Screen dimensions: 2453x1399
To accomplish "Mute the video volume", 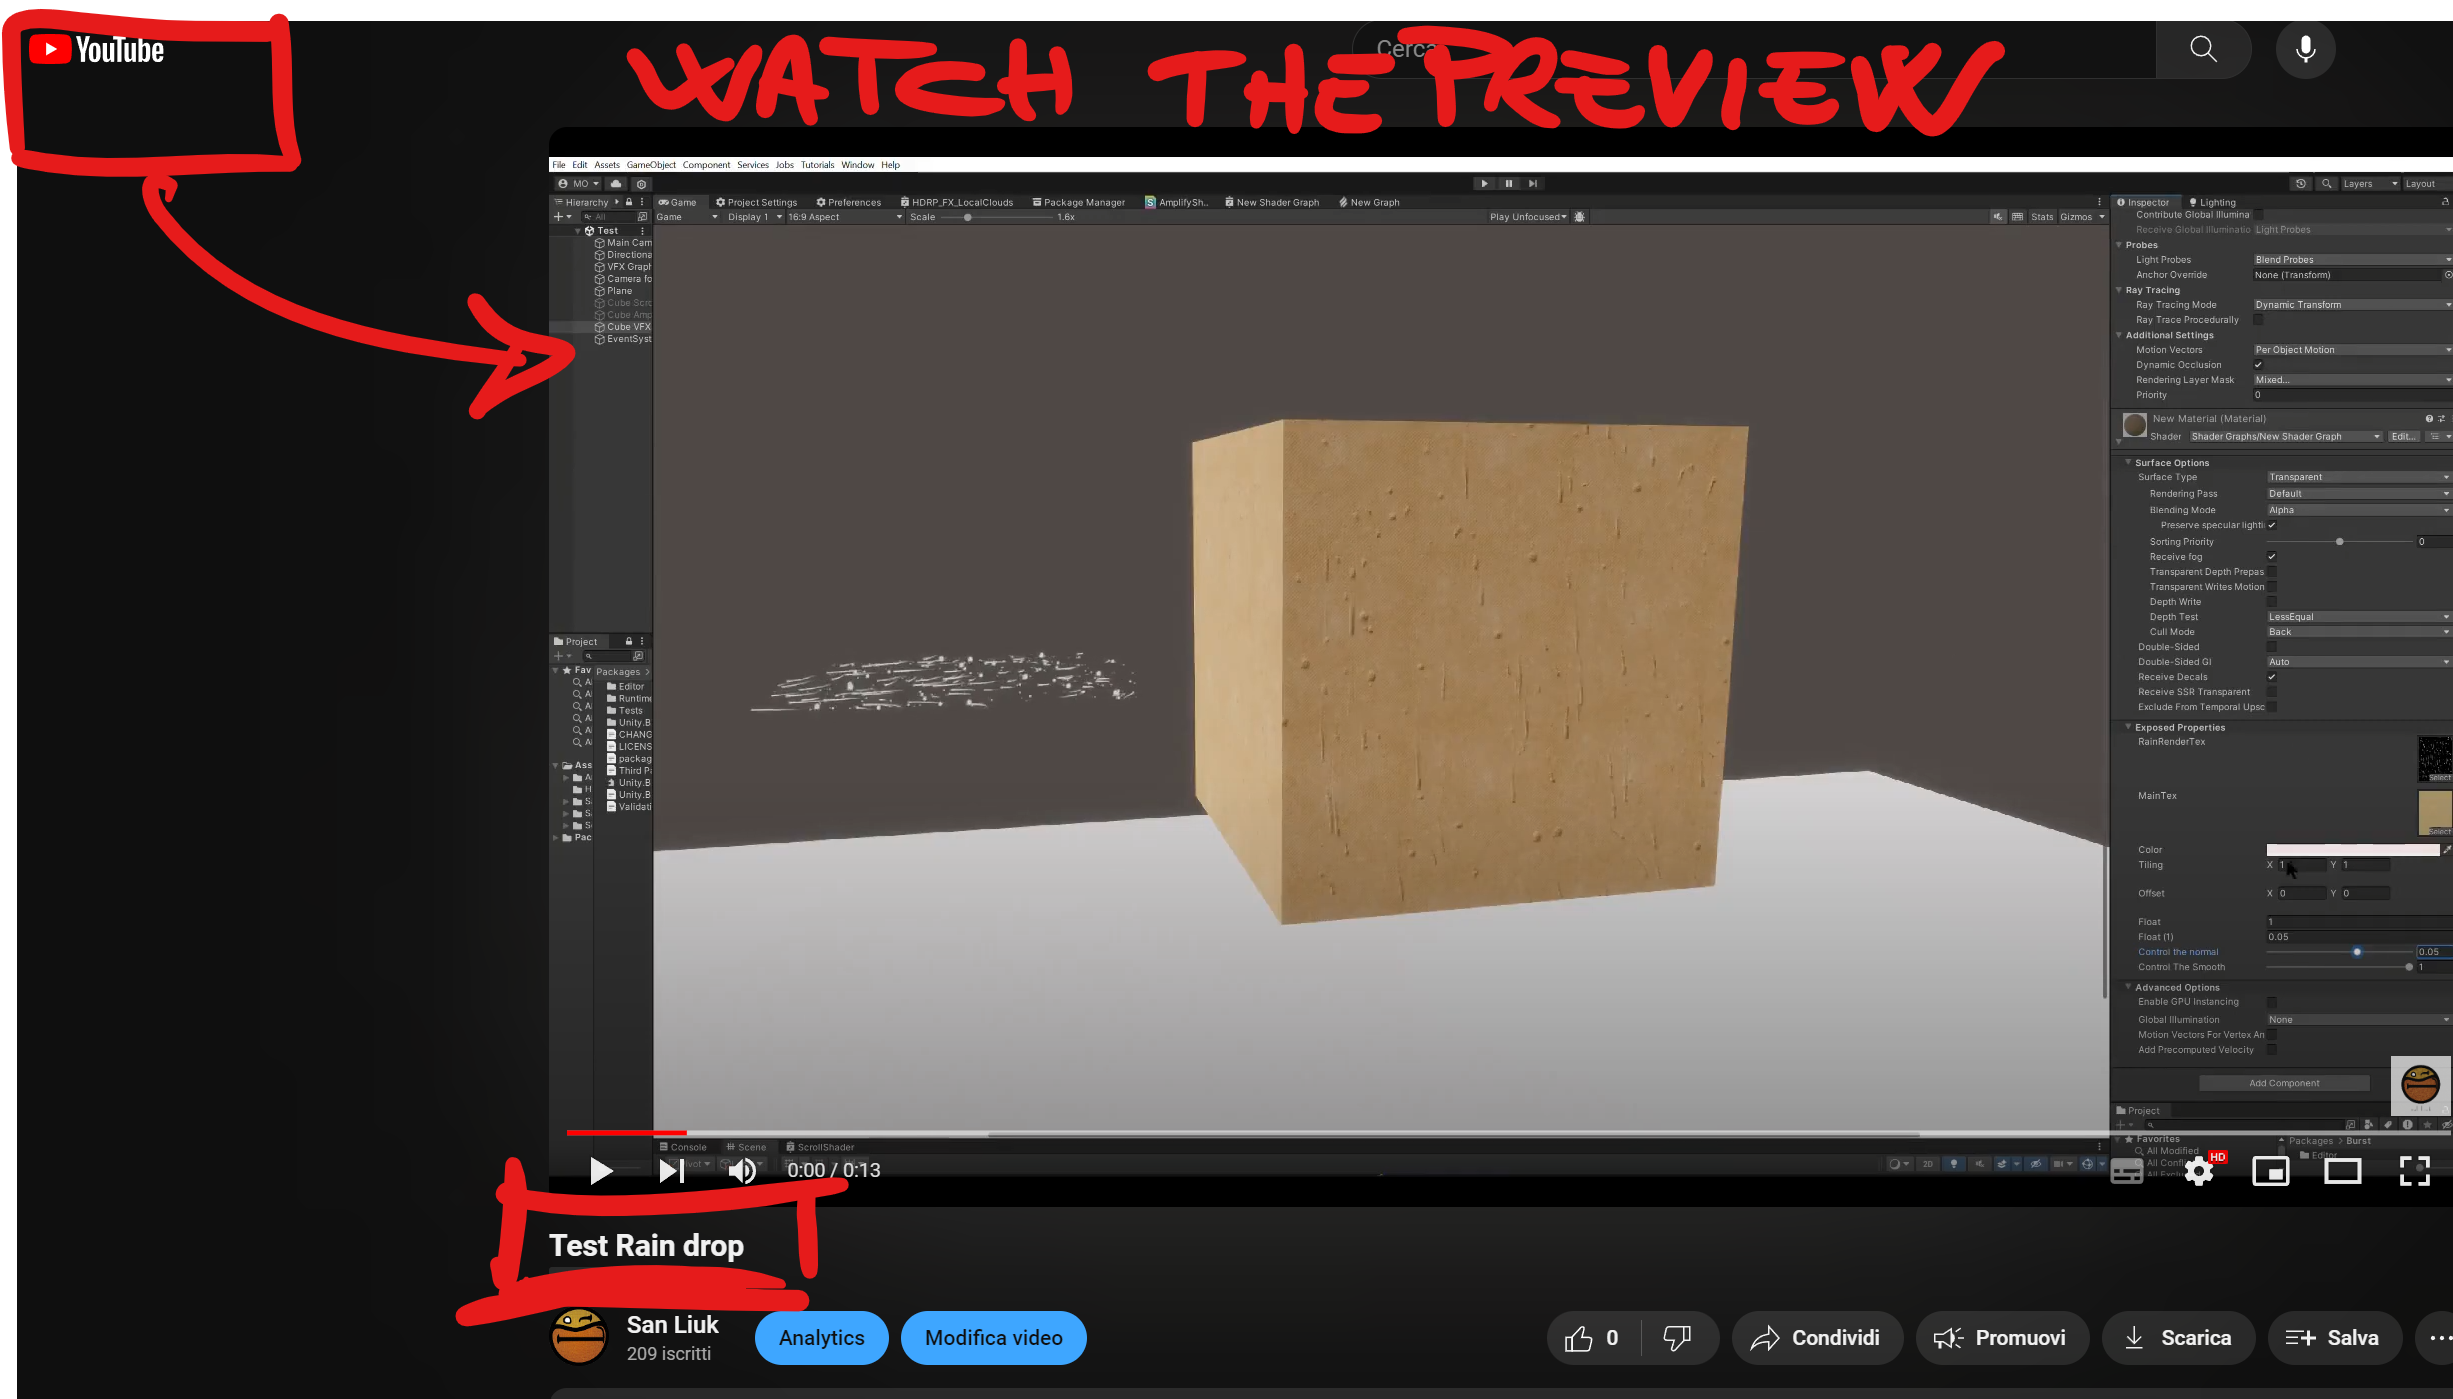I will 741,1170.
